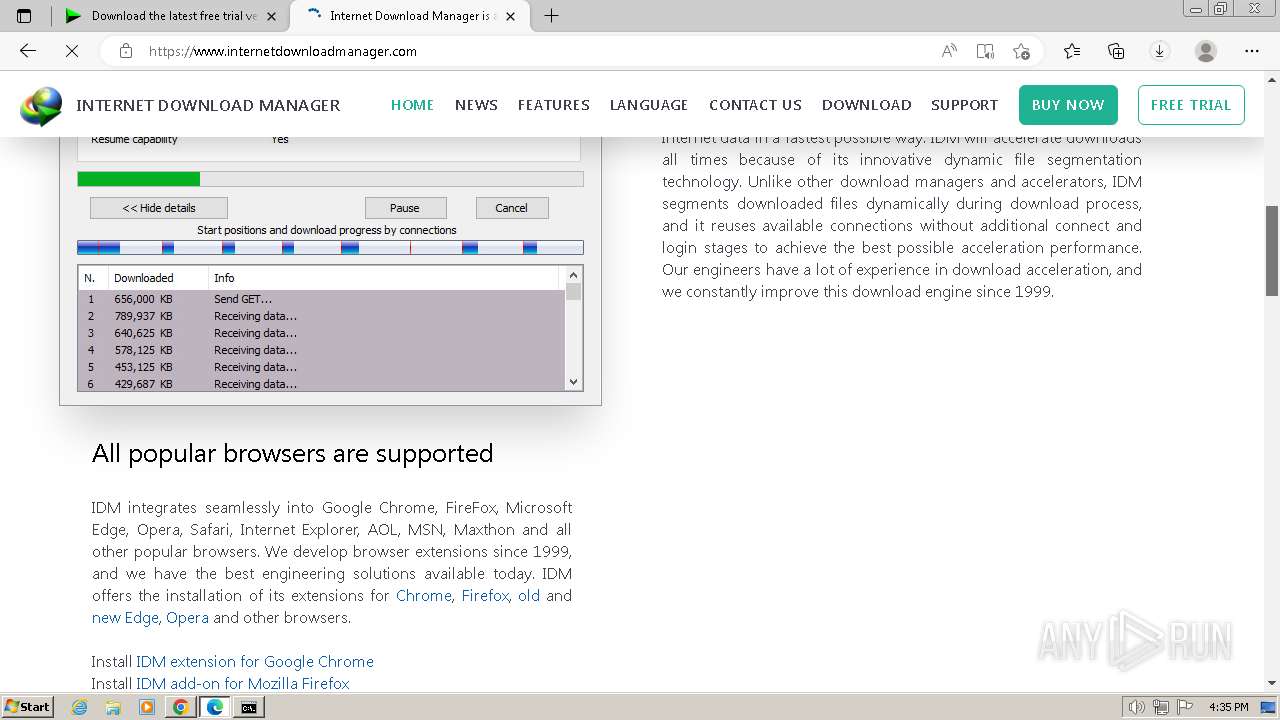Viewport: 1280px width, 720px height.
Task: Add this page to favorites
Action: coord(1021,51)
